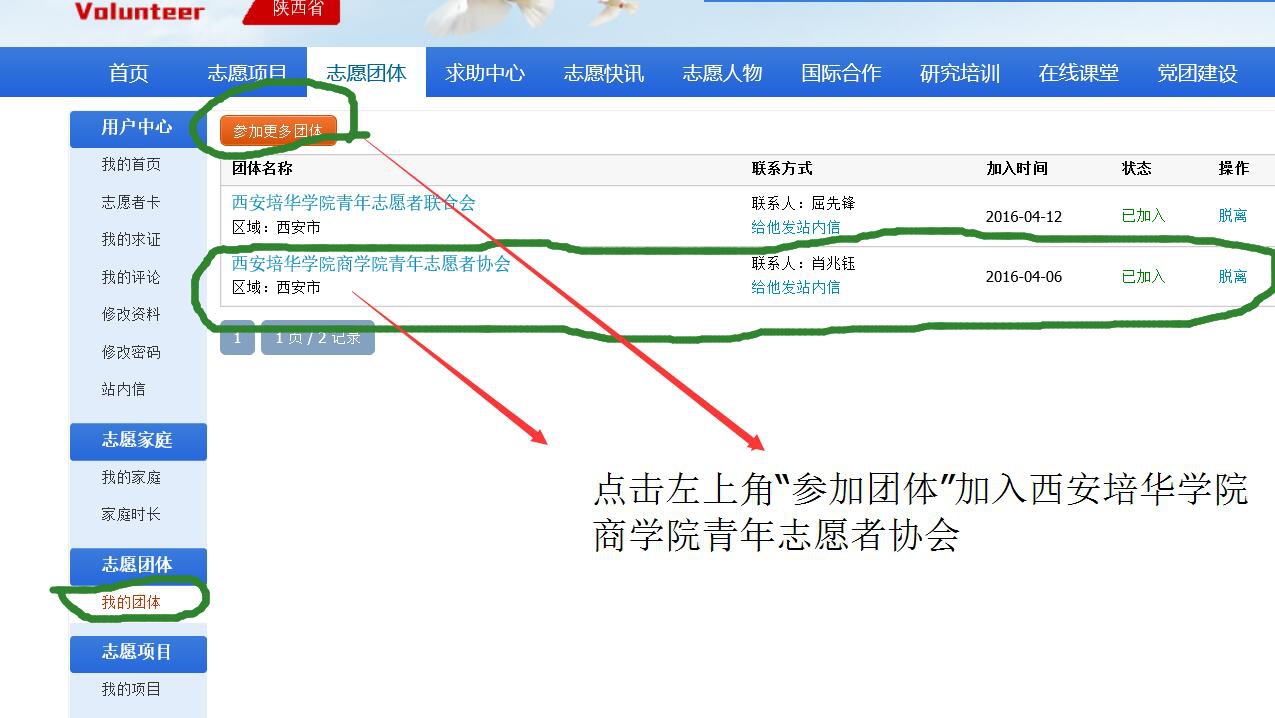Open 站内信 in user center
The height and width of the screenshot is (718, 1275).
click(x=123, y=389)
